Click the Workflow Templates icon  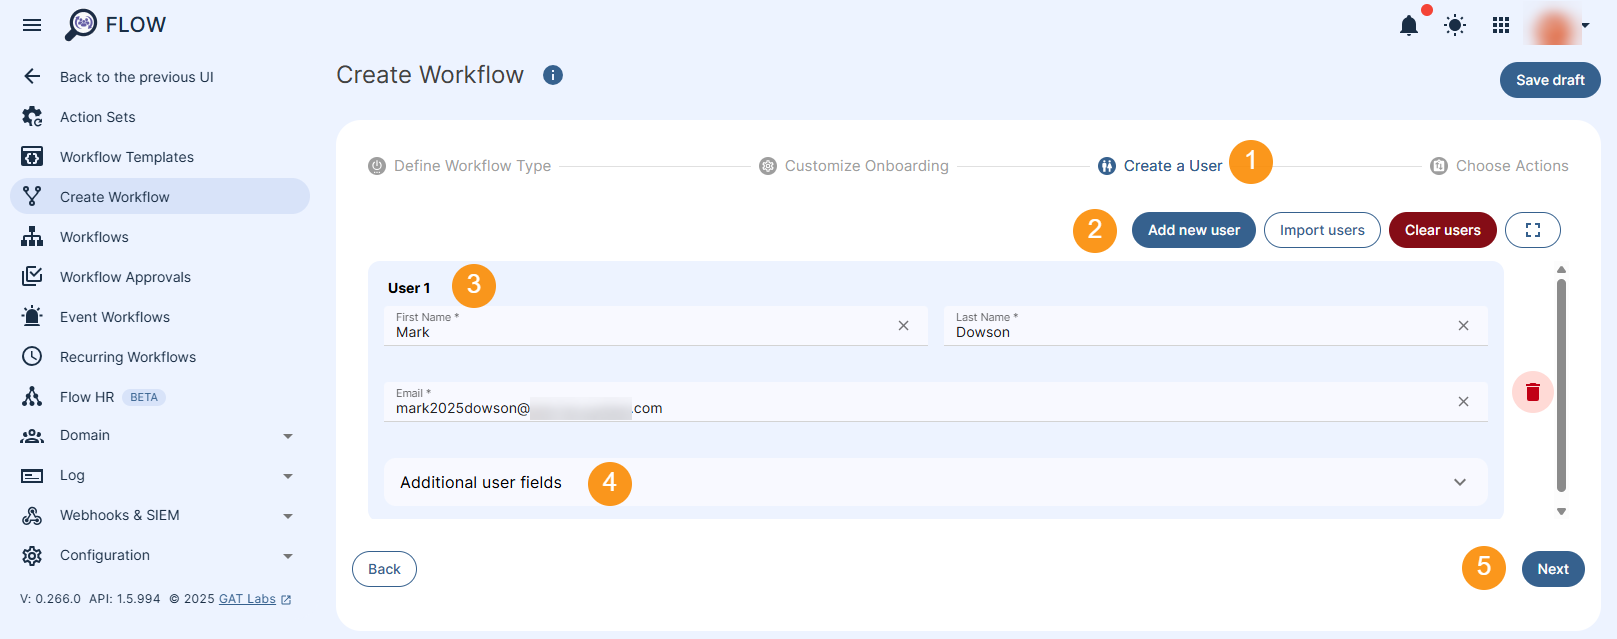tap(32, 157)
